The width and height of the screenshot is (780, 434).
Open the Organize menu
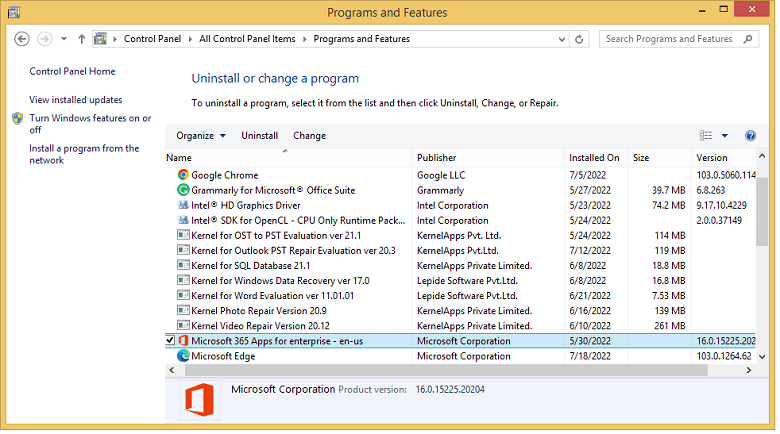coord(200,136)
